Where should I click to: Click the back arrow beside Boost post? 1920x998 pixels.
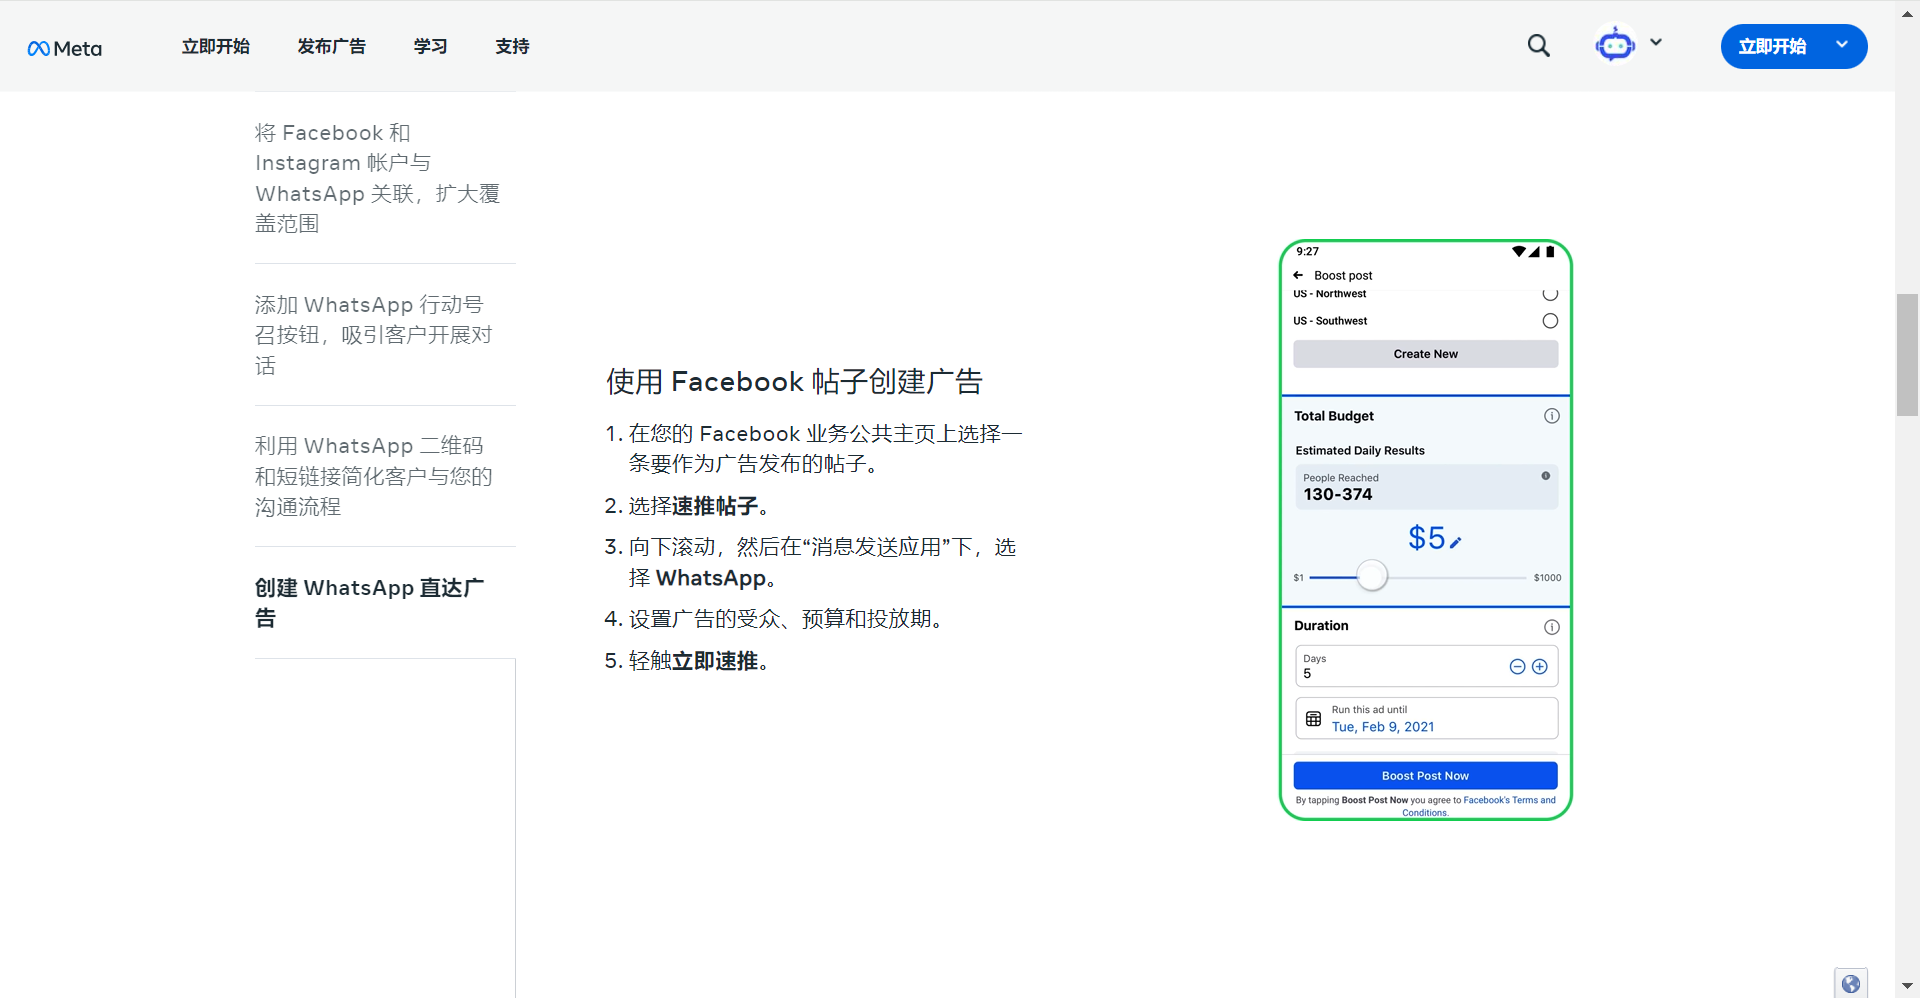(x=1298, y=275)
